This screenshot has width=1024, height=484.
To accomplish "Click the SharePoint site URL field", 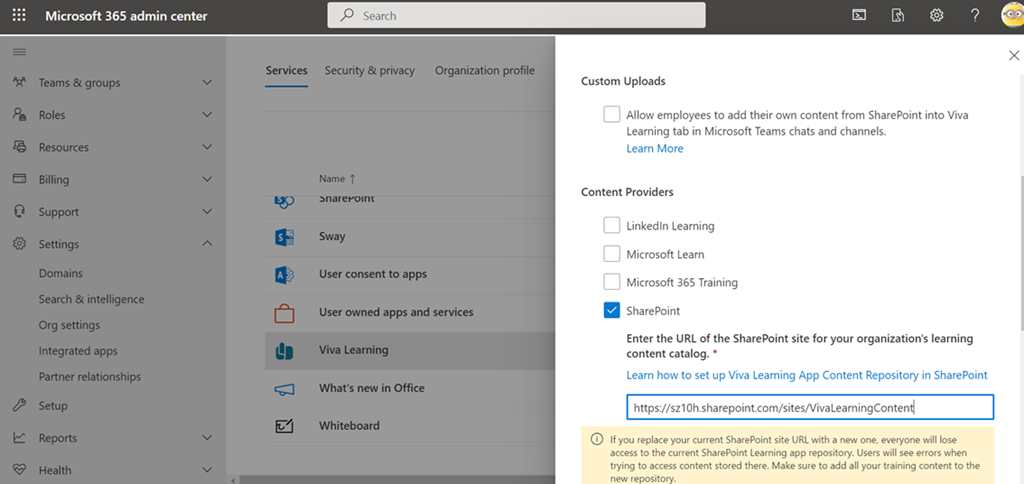I will pos(809,407).
